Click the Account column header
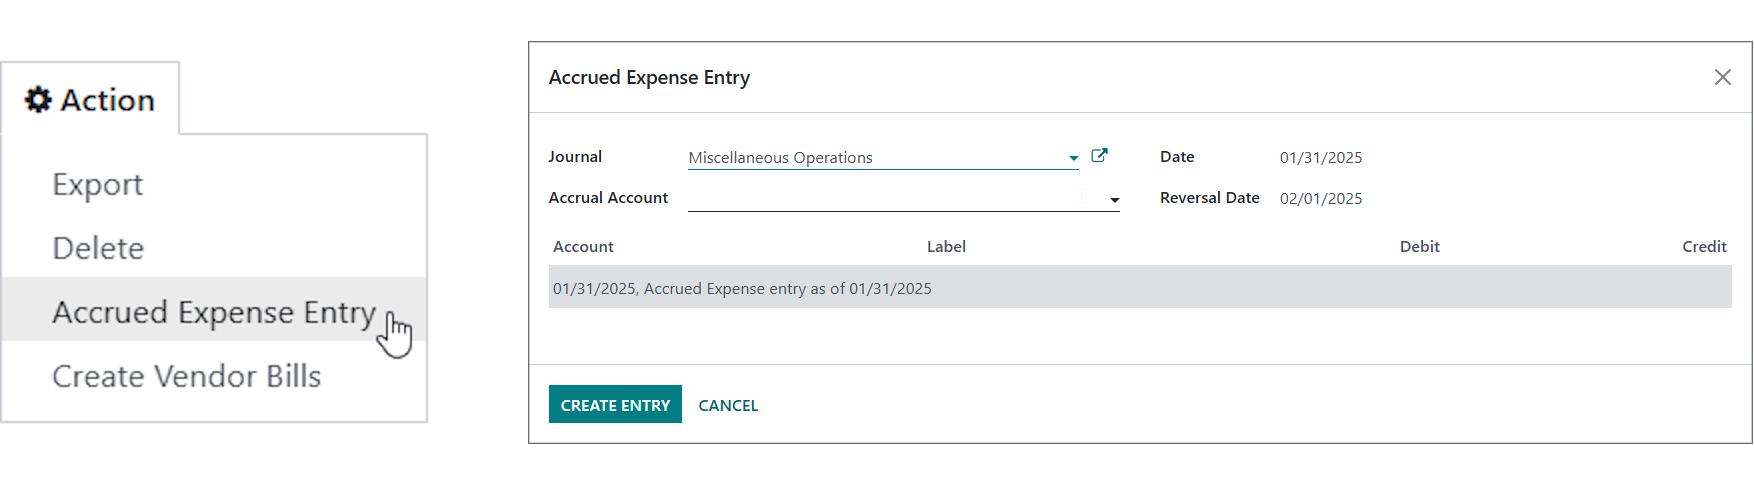 click(583, 246)
